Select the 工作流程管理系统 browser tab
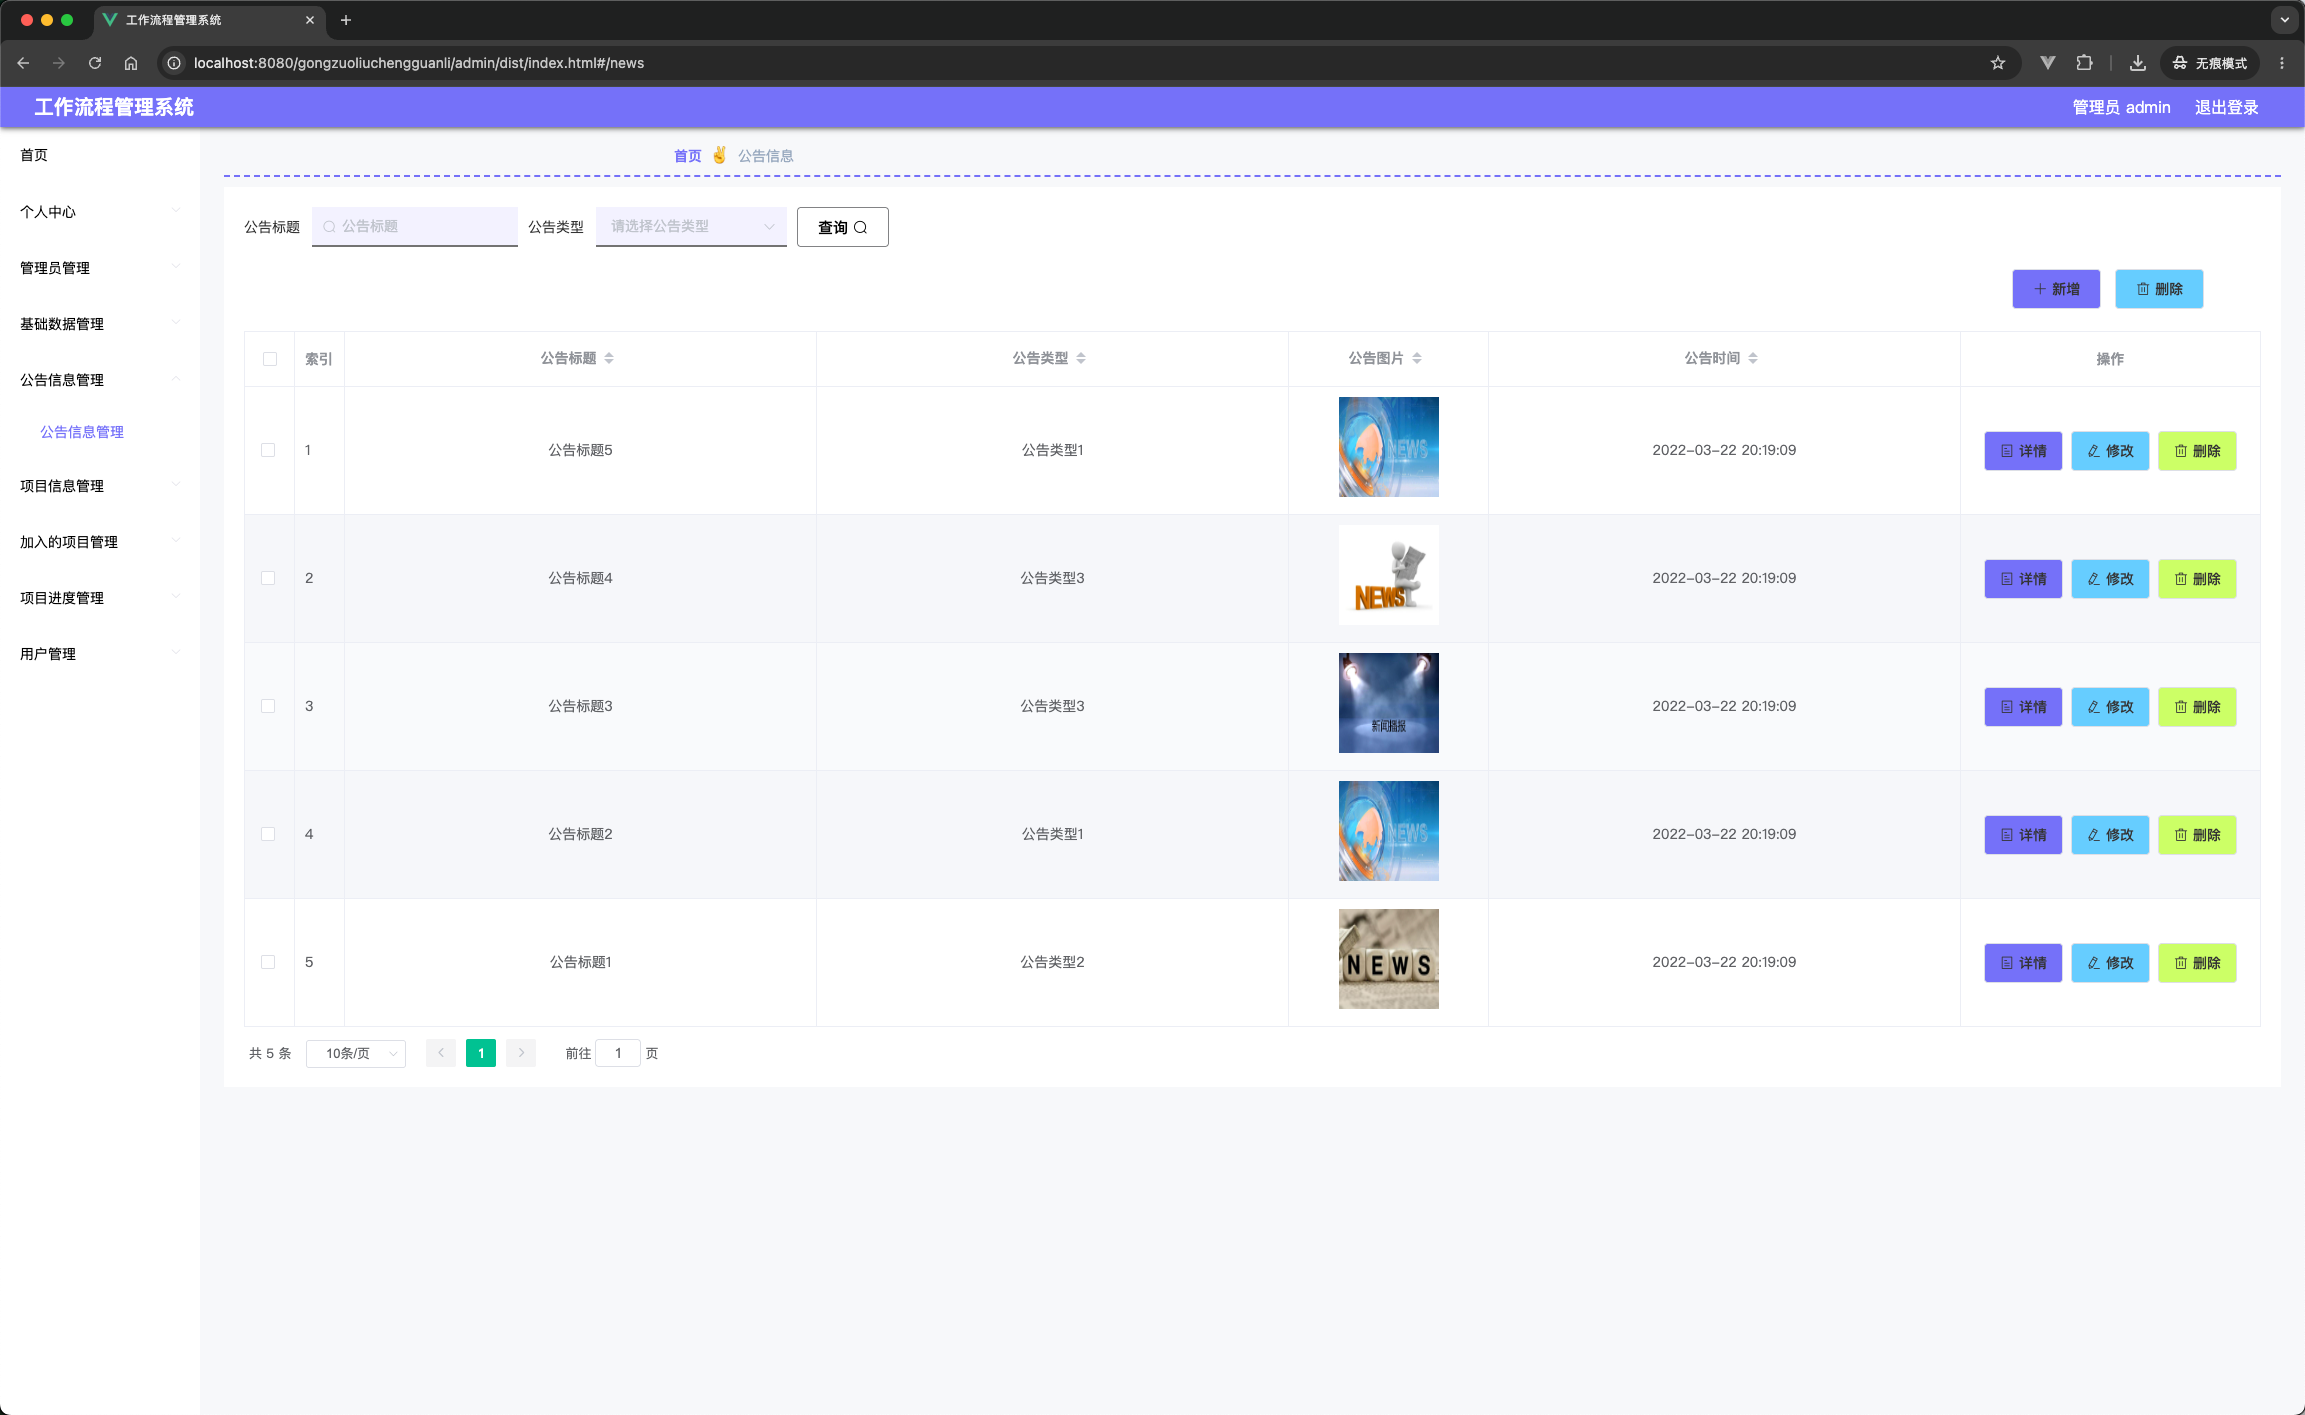The image size is (2305, 1415). click(x=210, y=20)
